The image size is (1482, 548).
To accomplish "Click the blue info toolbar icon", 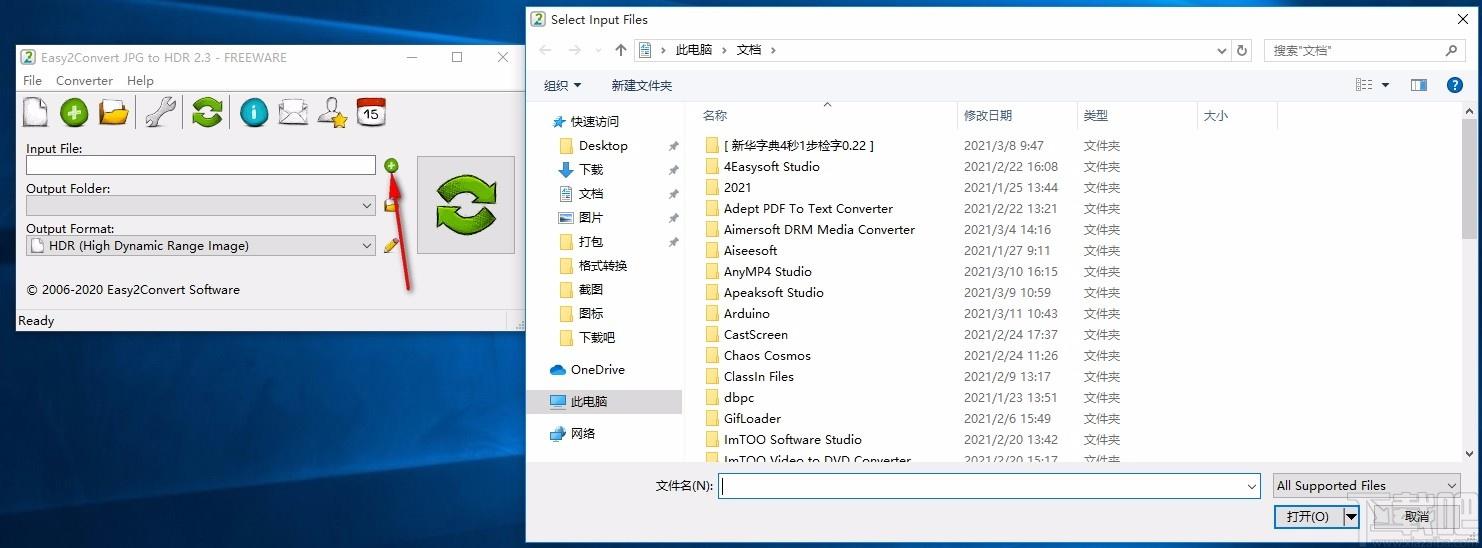I will tap(254, 112).
